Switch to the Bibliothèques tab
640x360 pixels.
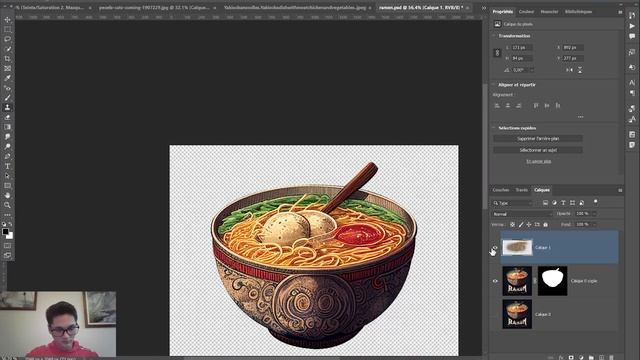[x=578, y=12]
